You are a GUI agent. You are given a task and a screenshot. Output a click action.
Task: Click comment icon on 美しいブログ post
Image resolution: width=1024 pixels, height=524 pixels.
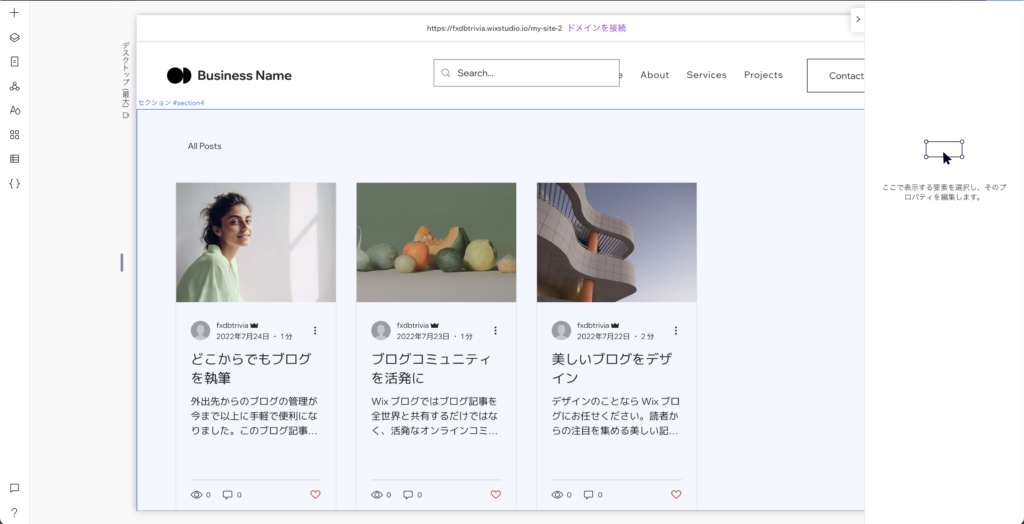click(588, 495)
